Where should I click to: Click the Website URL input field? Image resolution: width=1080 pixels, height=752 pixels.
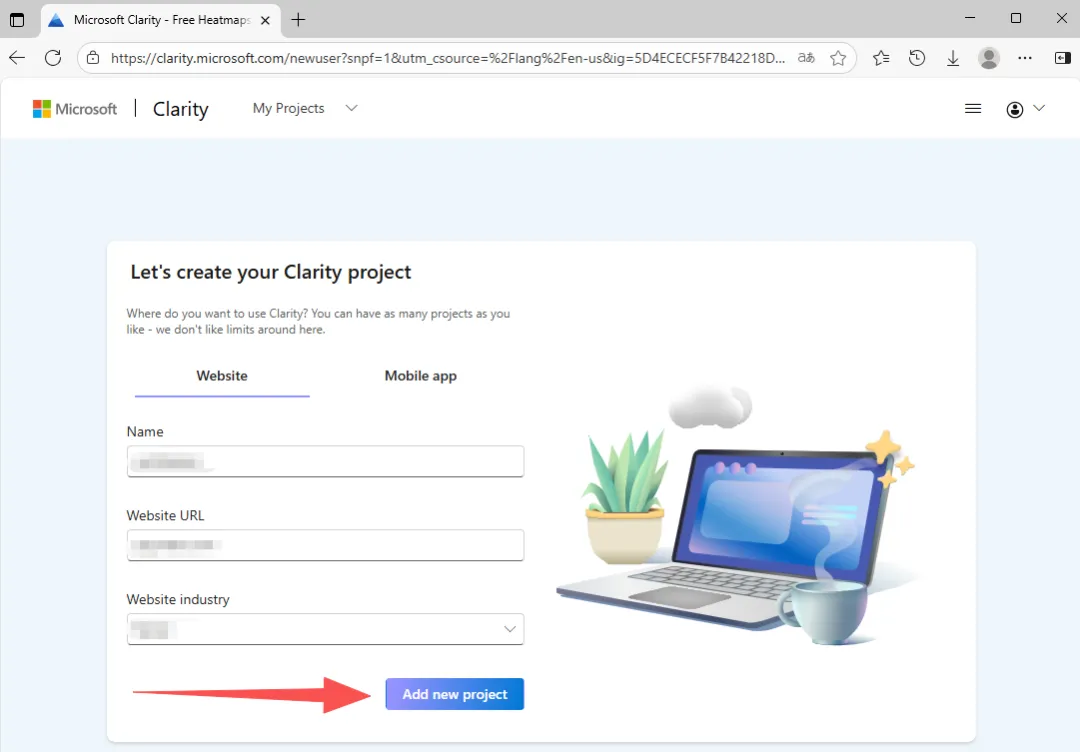point(325,545)
